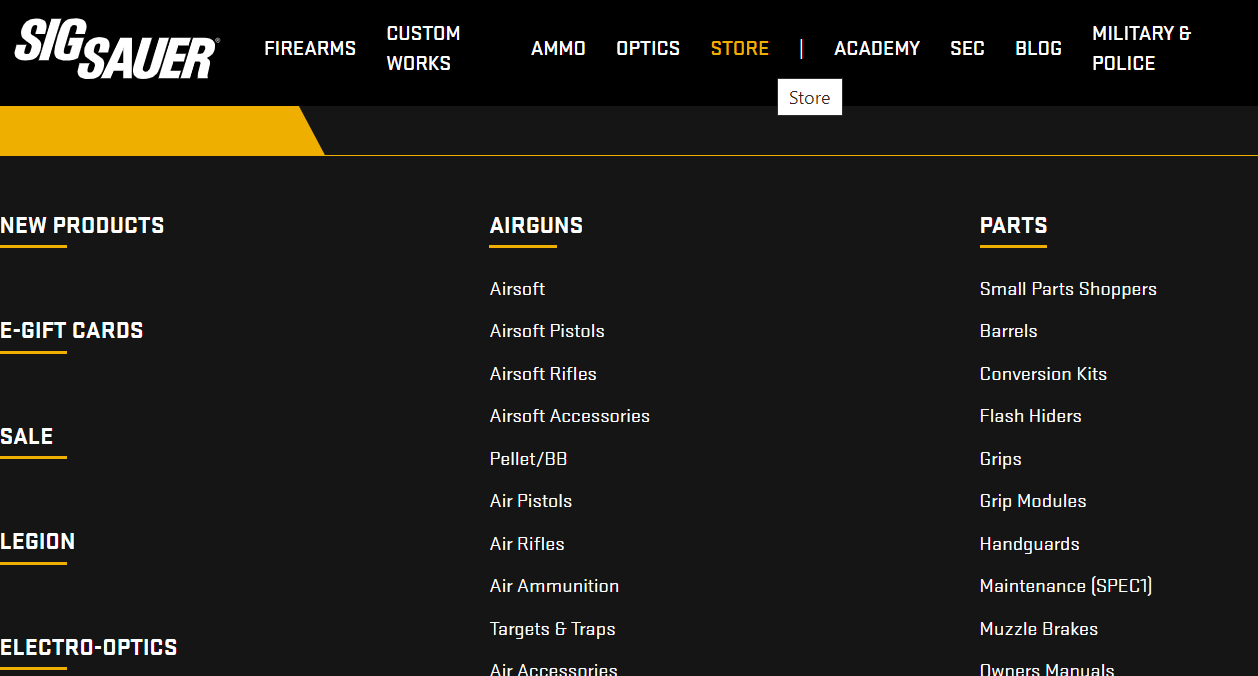Open Small Parts Shoppers
The height and width of the screenshot is (676, 1258).
[1068, 289]
